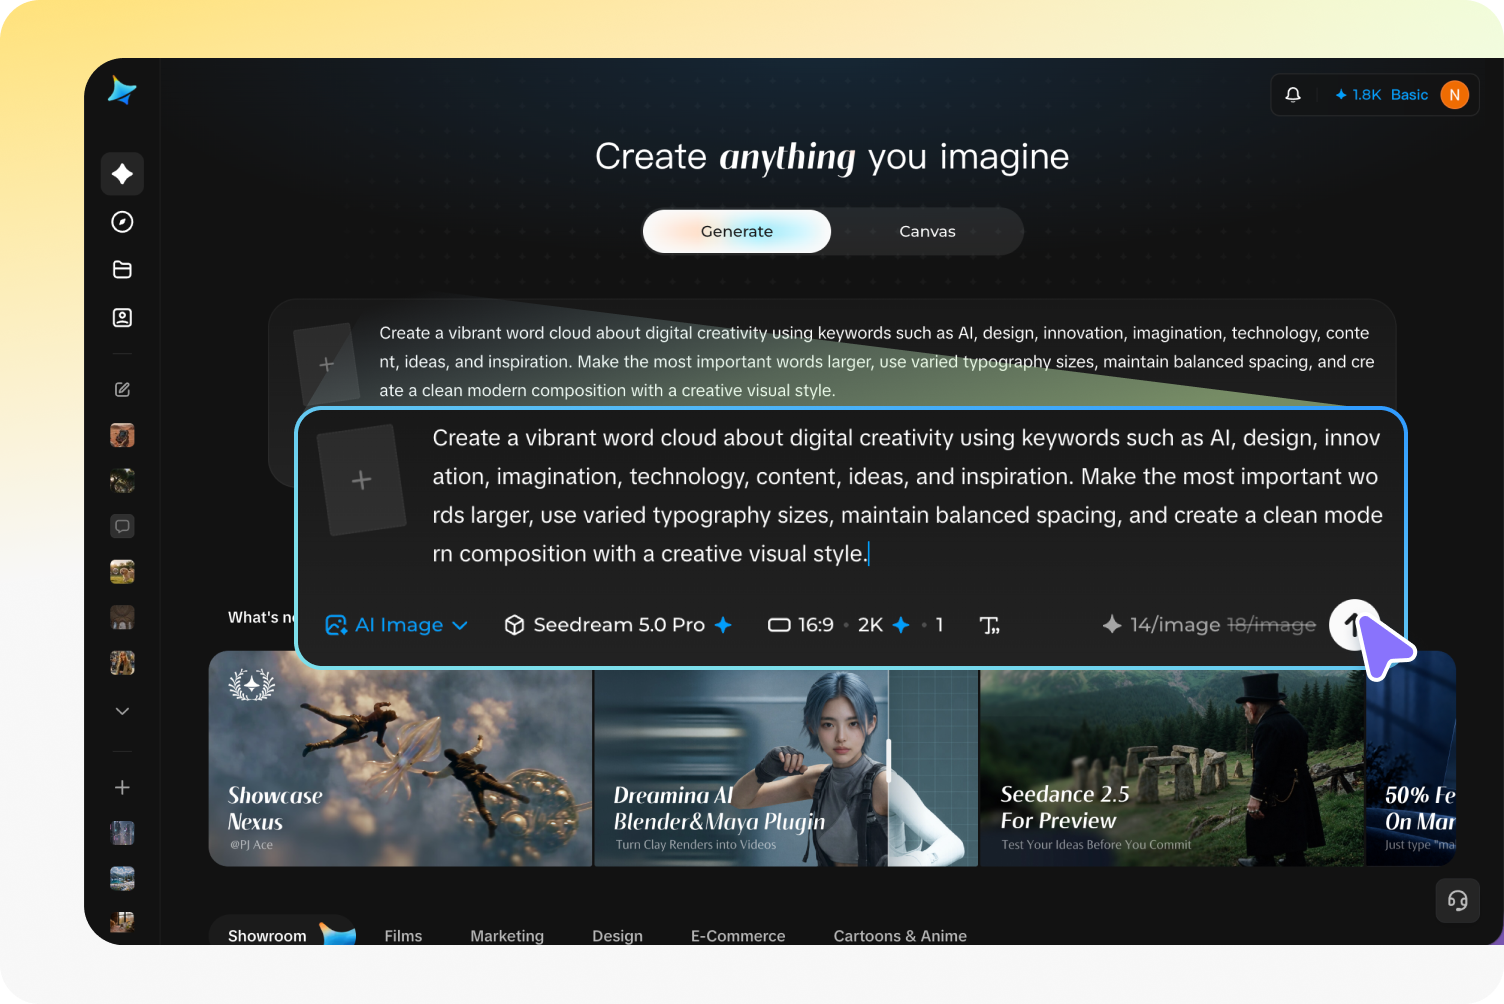1504x1004 pixels.
Task: Select the Films category tab
Action: 403,936
